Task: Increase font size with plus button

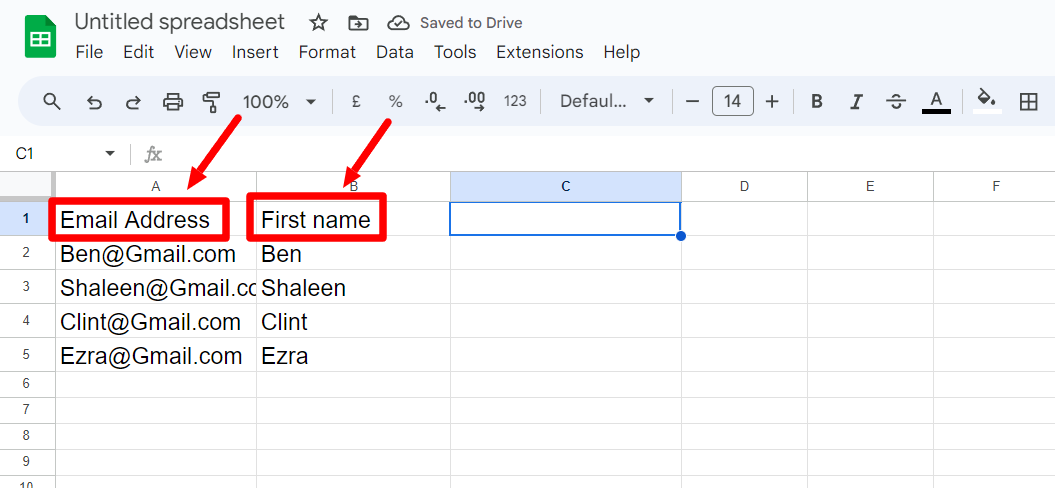Action: [x=772, y=102]
